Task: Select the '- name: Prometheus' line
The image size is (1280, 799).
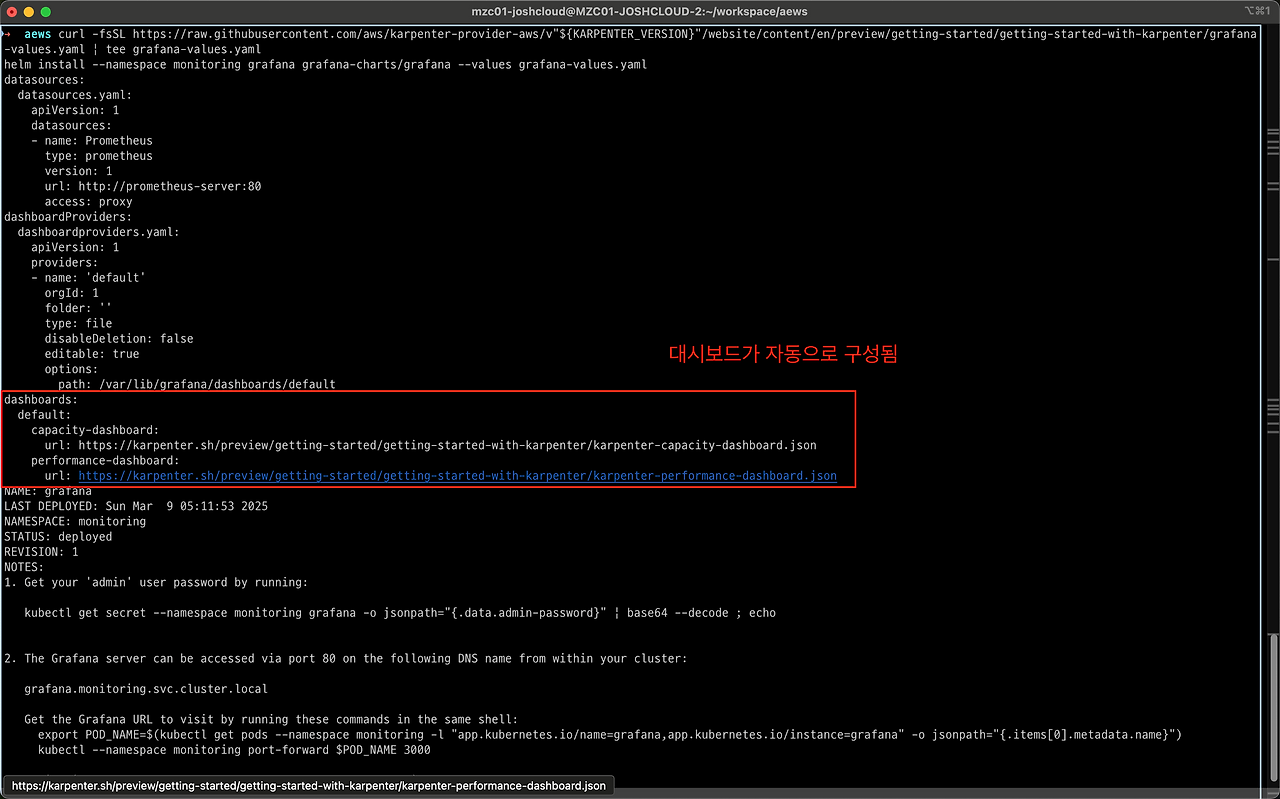Action: (x=91, y=140)
